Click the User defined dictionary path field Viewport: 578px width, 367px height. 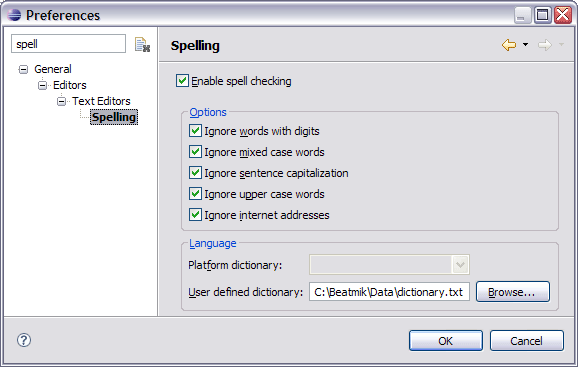tap(389, 292)
